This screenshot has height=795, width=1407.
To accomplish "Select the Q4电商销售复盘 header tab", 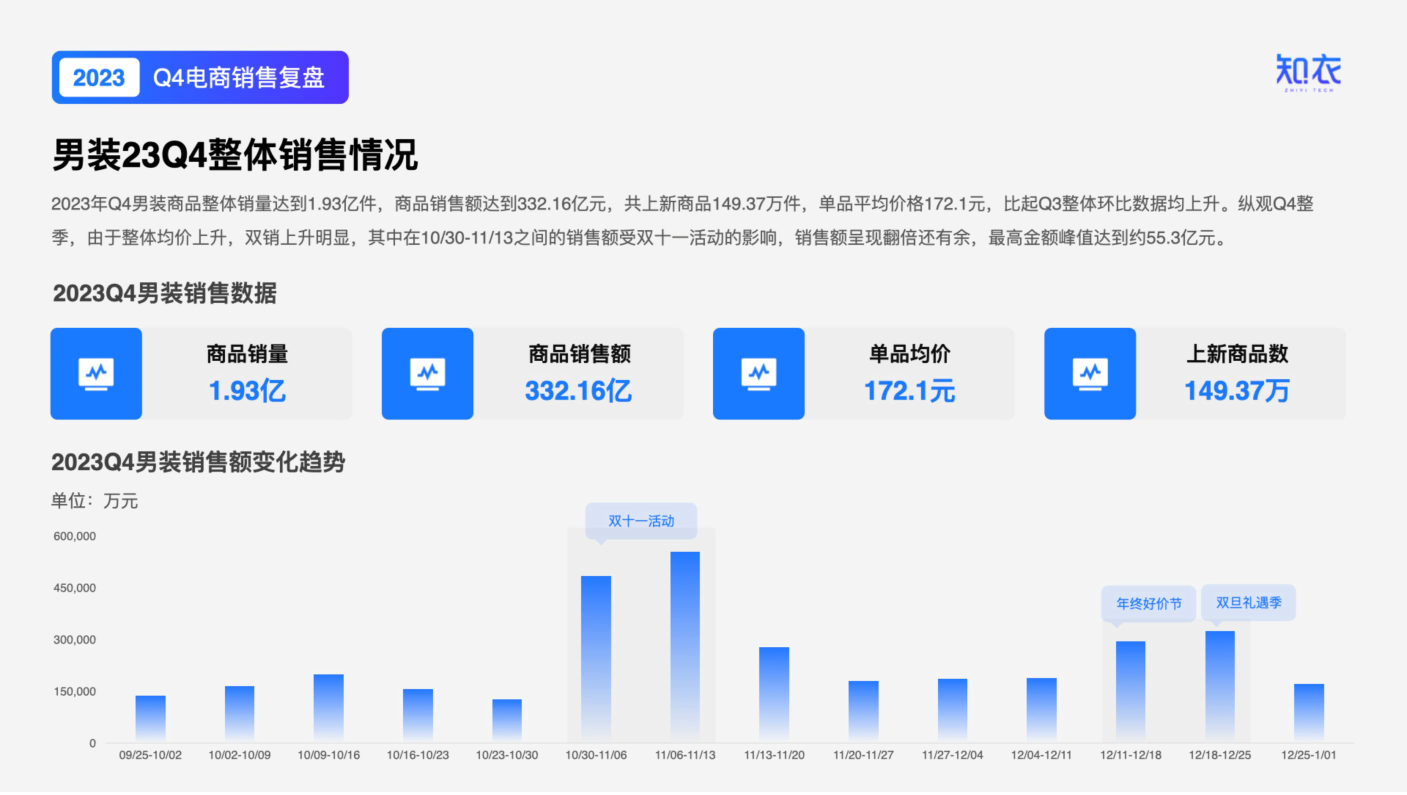I will coord(238,77).
